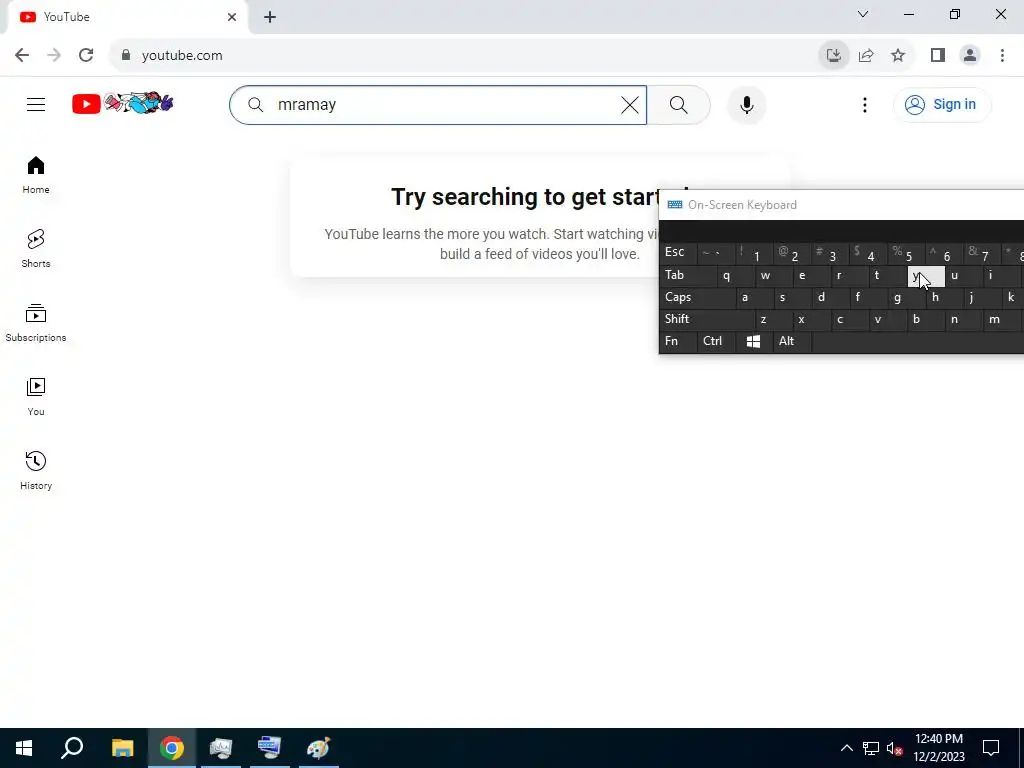
Task: Toggle Alt on the On-Screen Keyboard
Action: [793, 342]
